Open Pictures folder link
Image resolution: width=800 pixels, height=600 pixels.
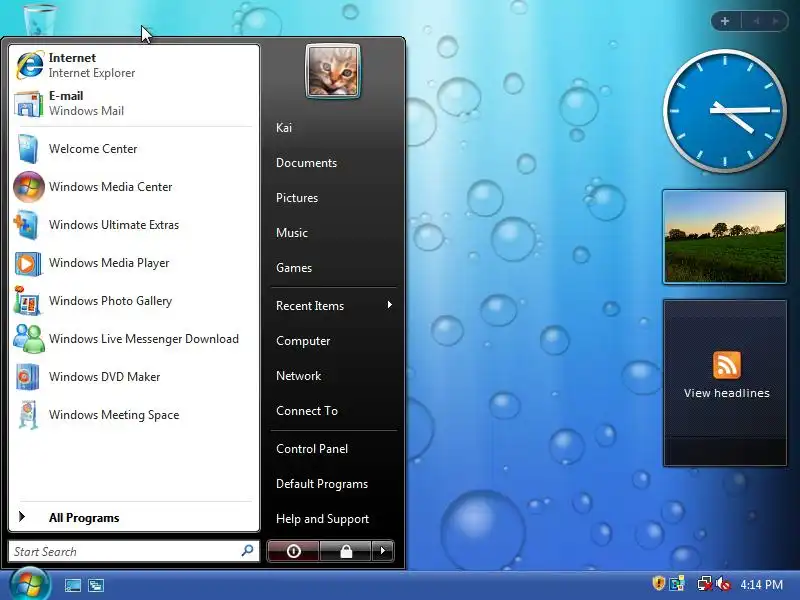(x=297, y=198)
